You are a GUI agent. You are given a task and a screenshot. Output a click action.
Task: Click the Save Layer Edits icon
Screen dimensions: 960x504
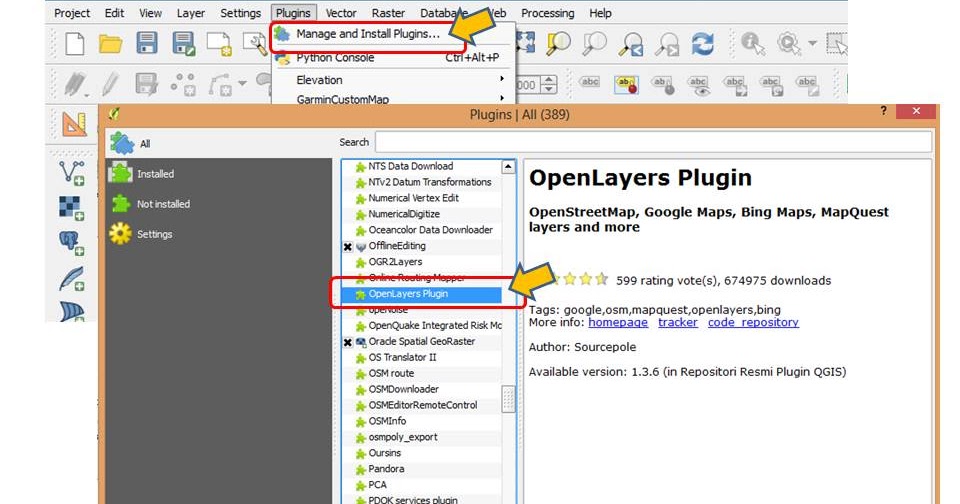(x=146, y=84)
